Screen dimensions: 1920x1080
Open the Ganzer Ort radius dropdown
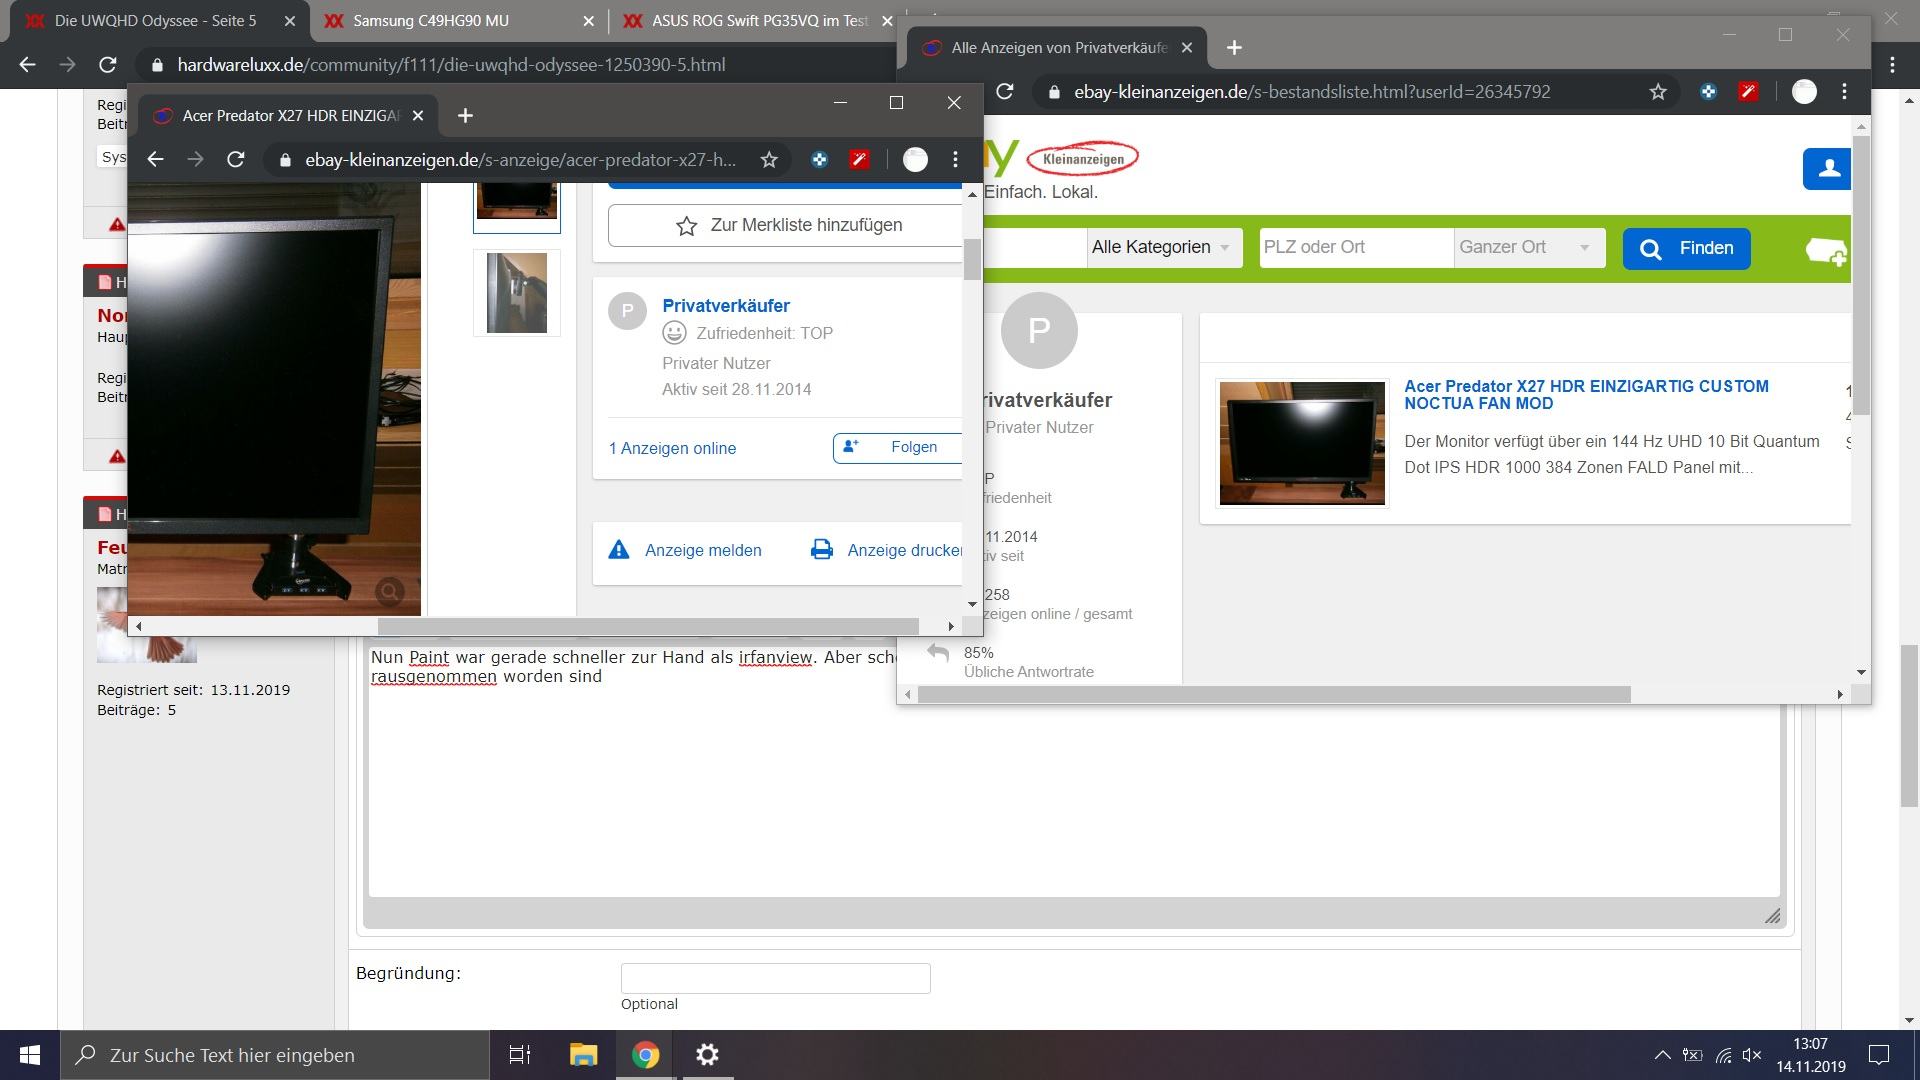pos(1527,247)
